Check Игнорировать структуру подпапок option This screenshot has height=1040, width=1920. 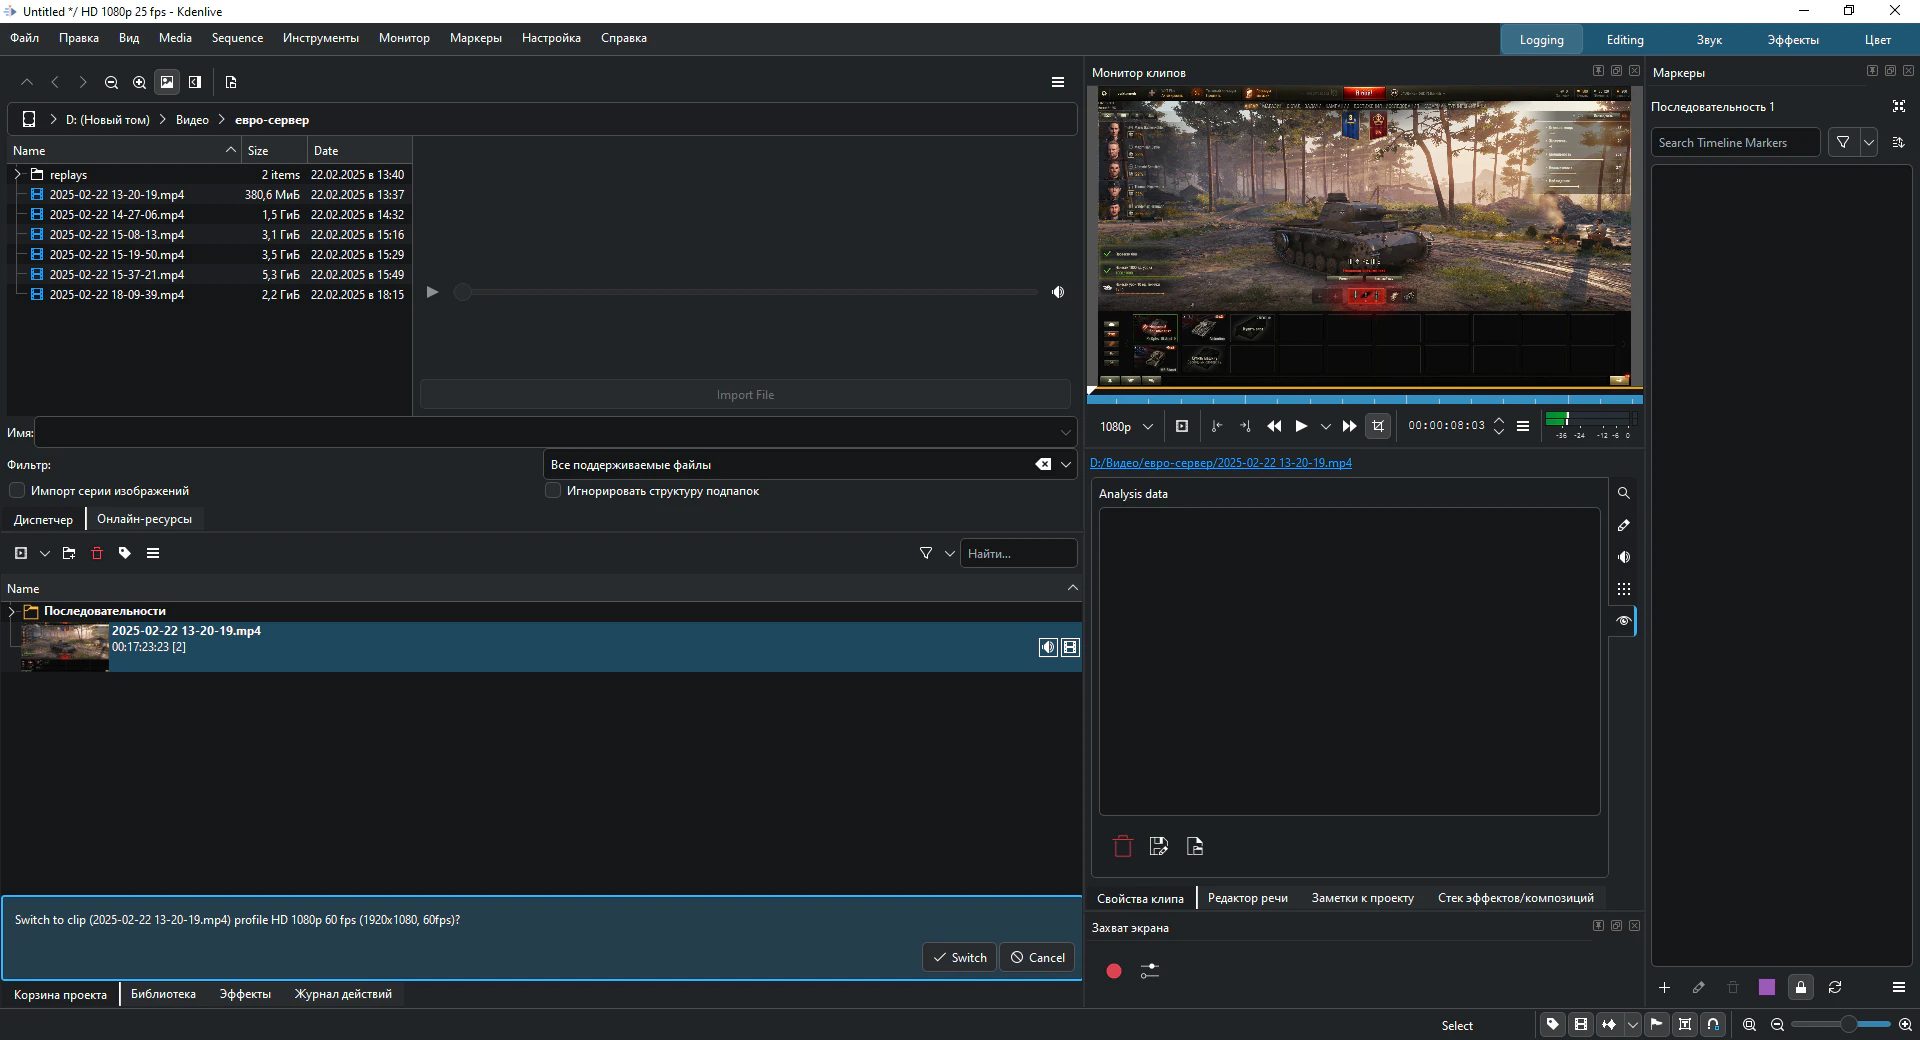(553, 491)
